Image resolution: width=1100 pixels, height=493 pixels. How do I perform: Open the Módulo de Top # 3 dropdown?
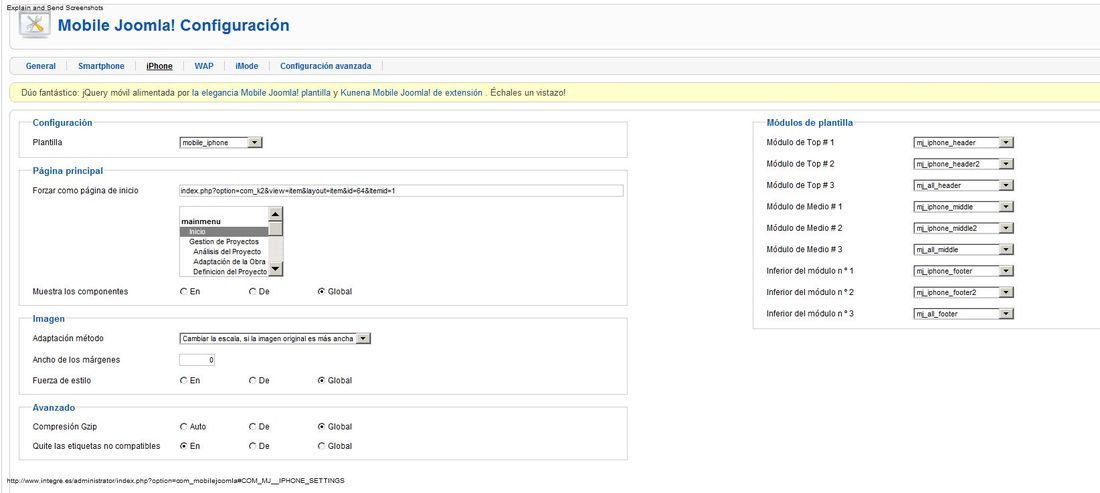pyautogui.click(x=964, y=185)
